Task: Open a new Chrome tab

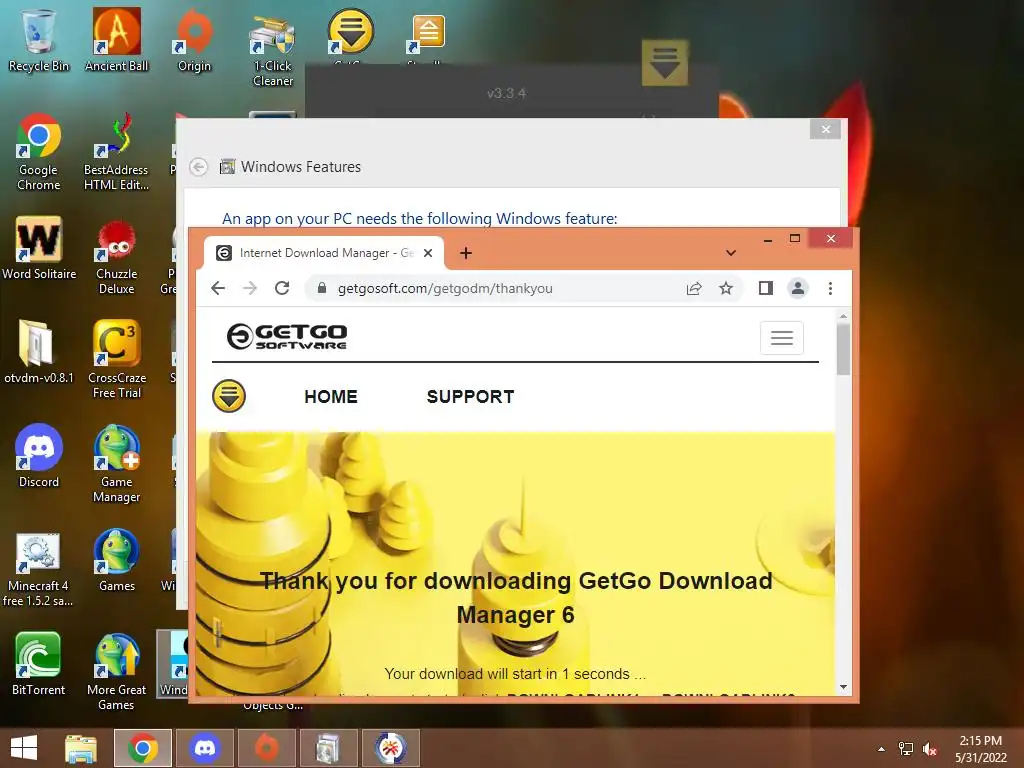Action: [466, 253]
